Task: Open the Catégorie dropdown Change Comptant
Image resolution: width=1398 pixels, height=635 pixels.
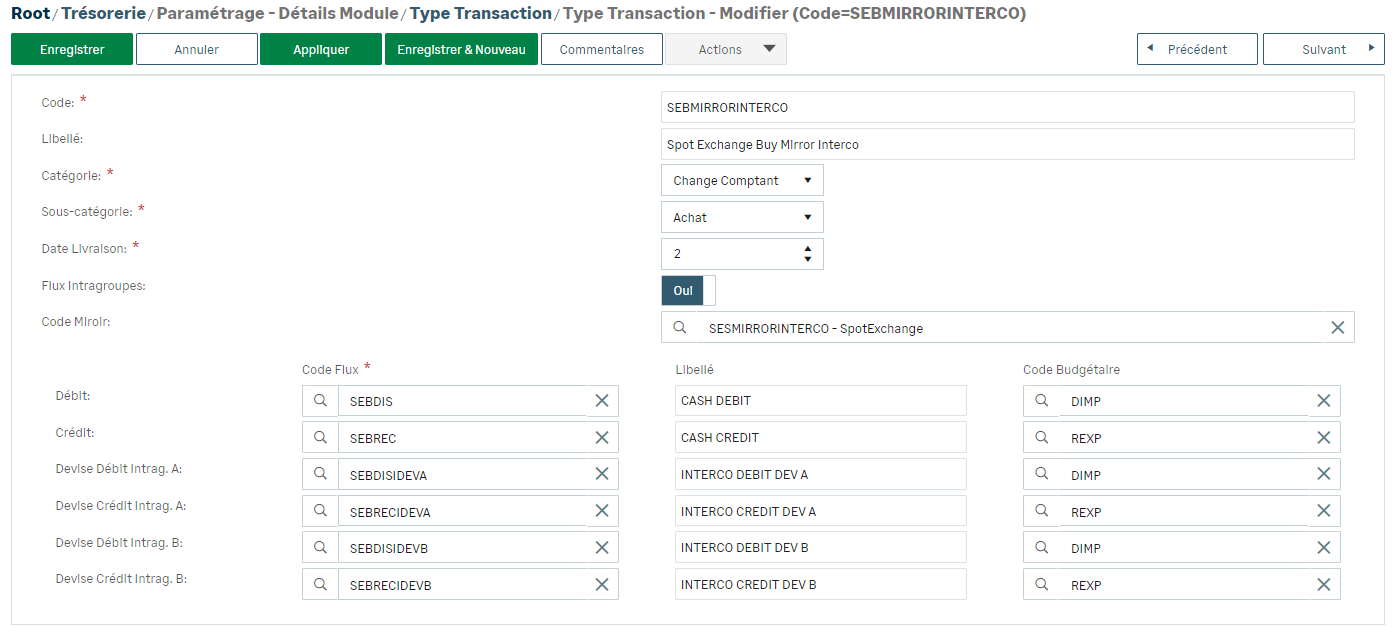Action: click(x=742, y=181)
